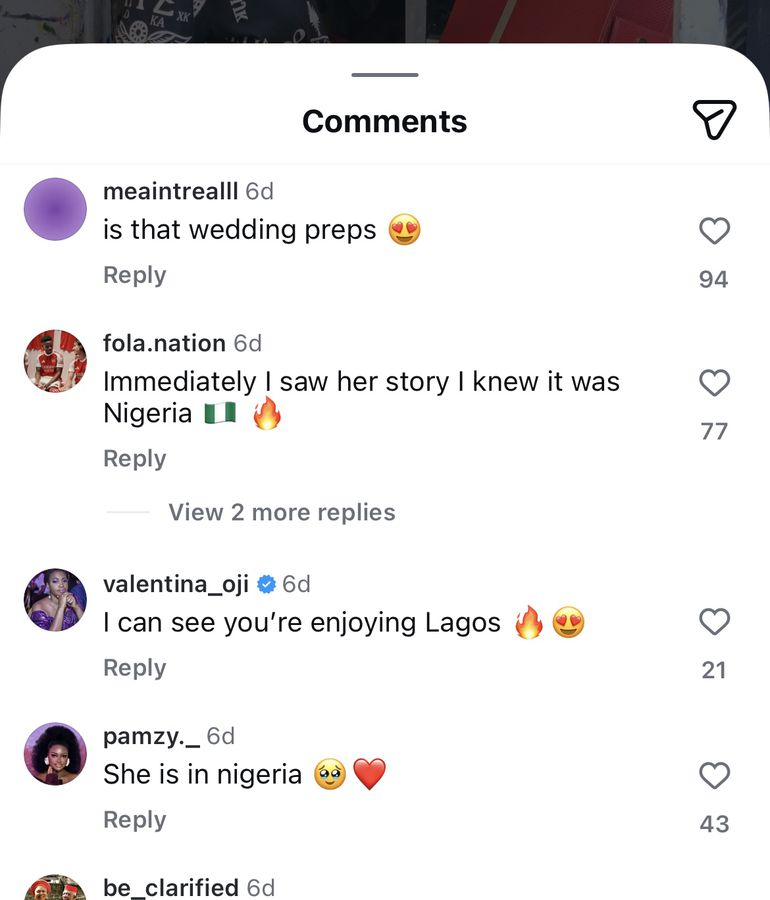
Task: Tap the meaintrealll username
Action: [x=170, y=191]
